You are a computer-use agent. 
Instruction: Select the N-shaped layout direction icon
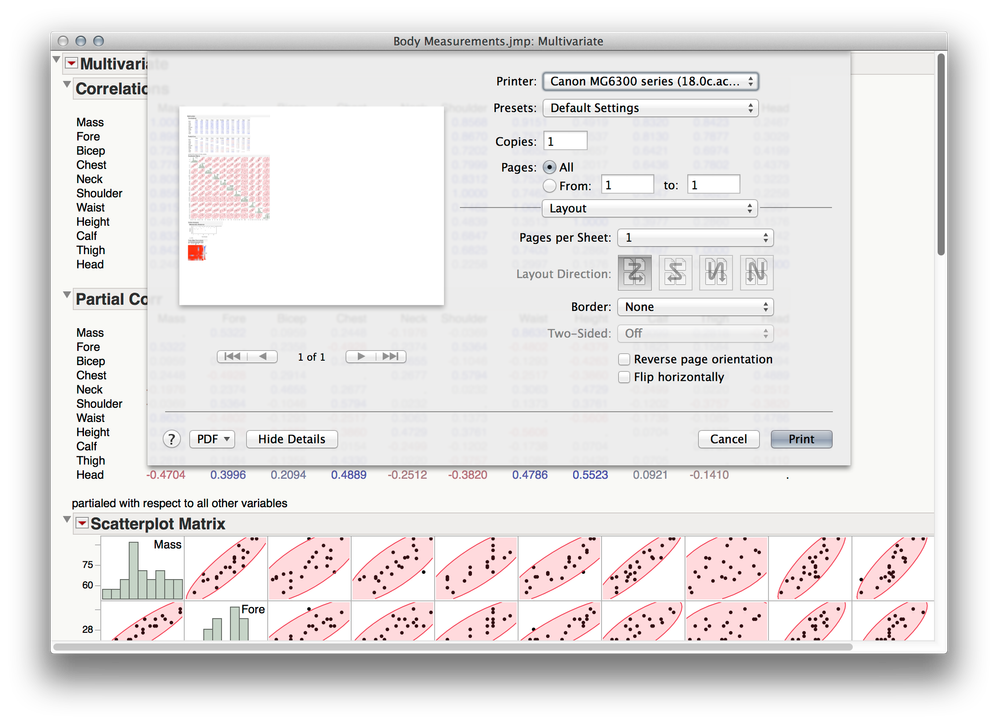coord(757,272)
